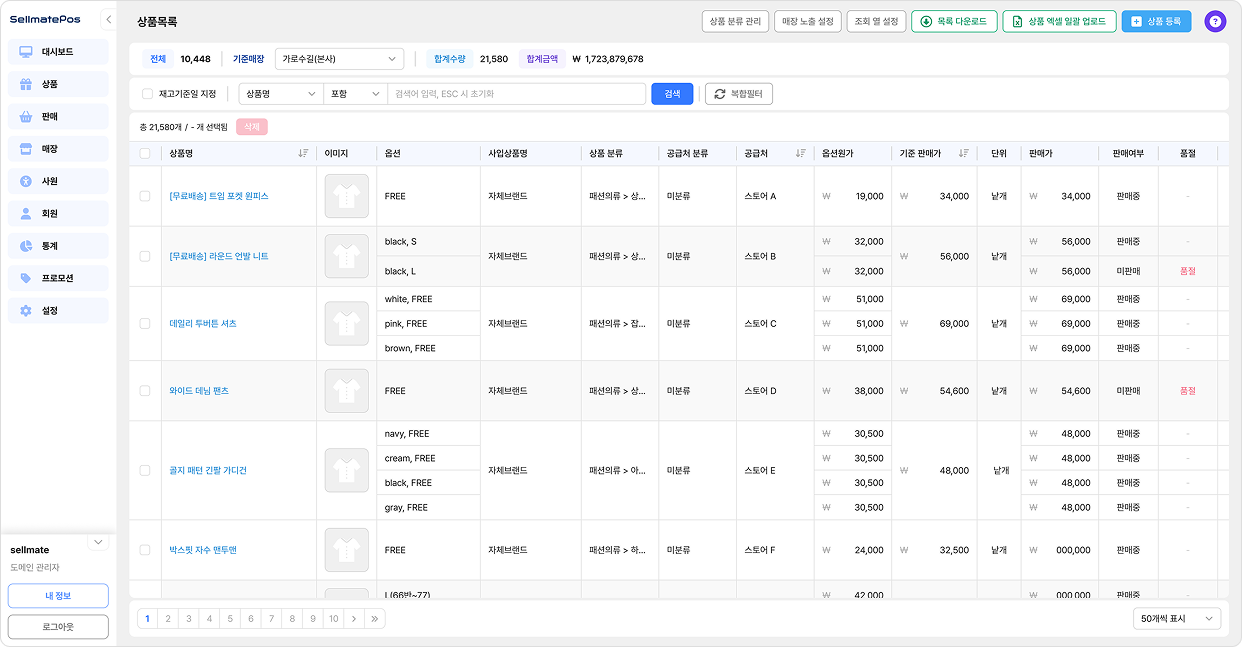
Task: Open the 프로모션 menu in sidebar
Action: click(58, 278)
